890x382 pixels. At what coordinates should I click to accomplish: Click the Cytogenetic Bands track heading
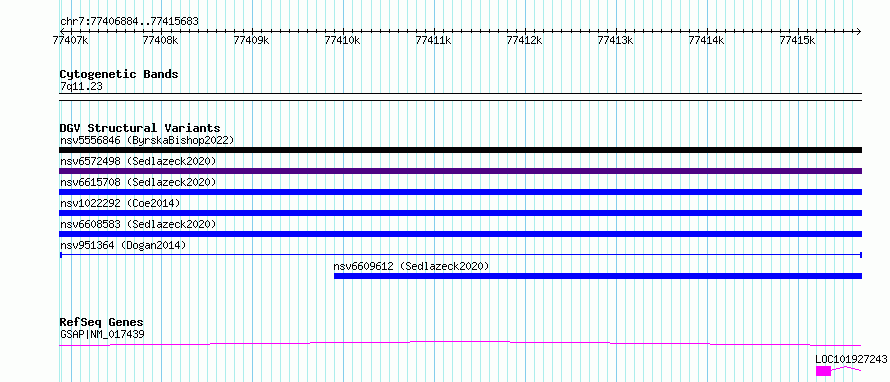tap(119, 74)
